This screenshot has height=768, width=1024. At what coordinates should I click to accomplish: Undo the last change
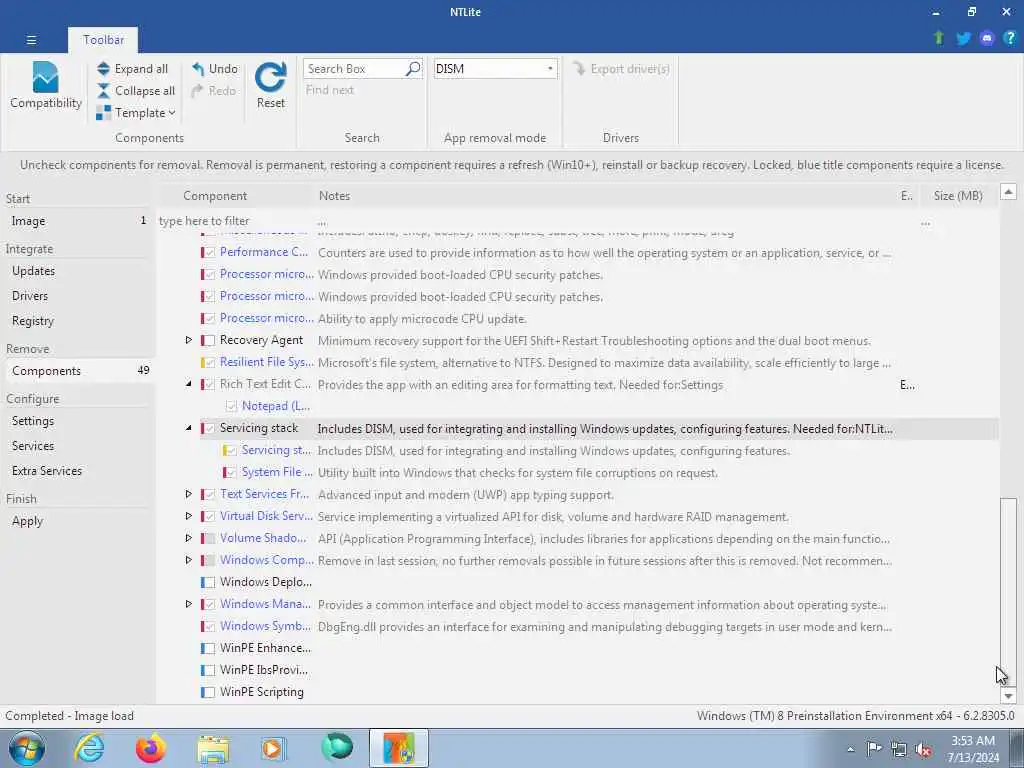click(x=215, y=69)
